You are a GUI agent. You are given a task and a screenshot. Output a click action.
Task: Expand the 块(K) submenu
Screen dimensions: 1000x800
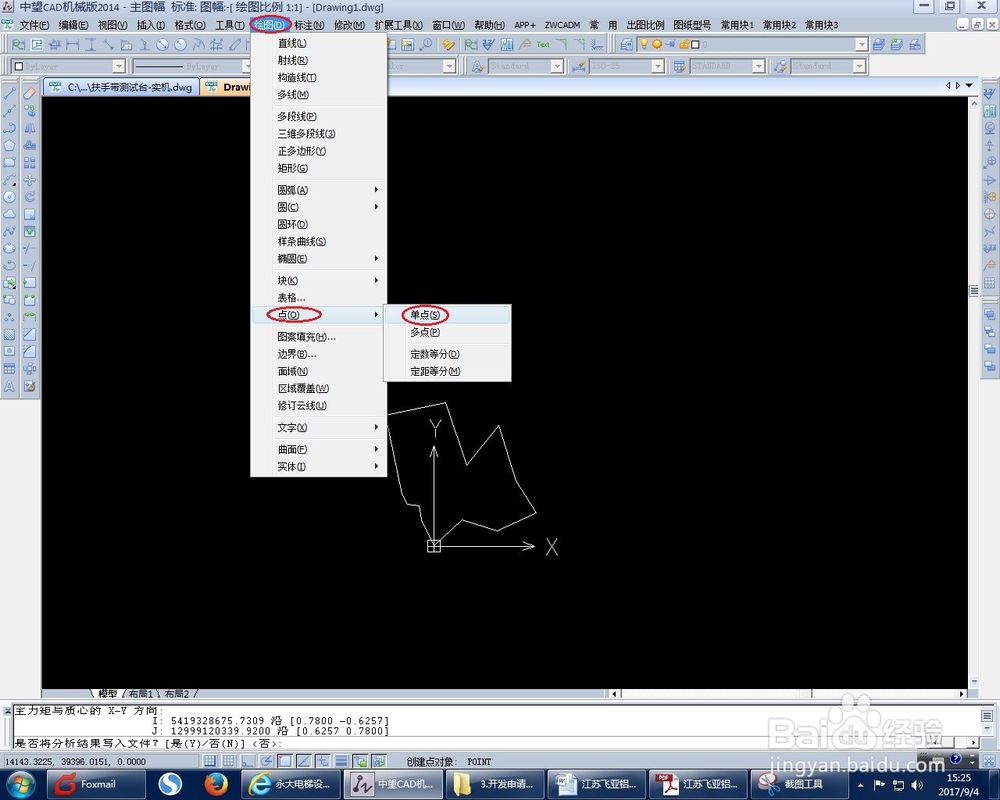pyautogui.click(x=319, y=281)
